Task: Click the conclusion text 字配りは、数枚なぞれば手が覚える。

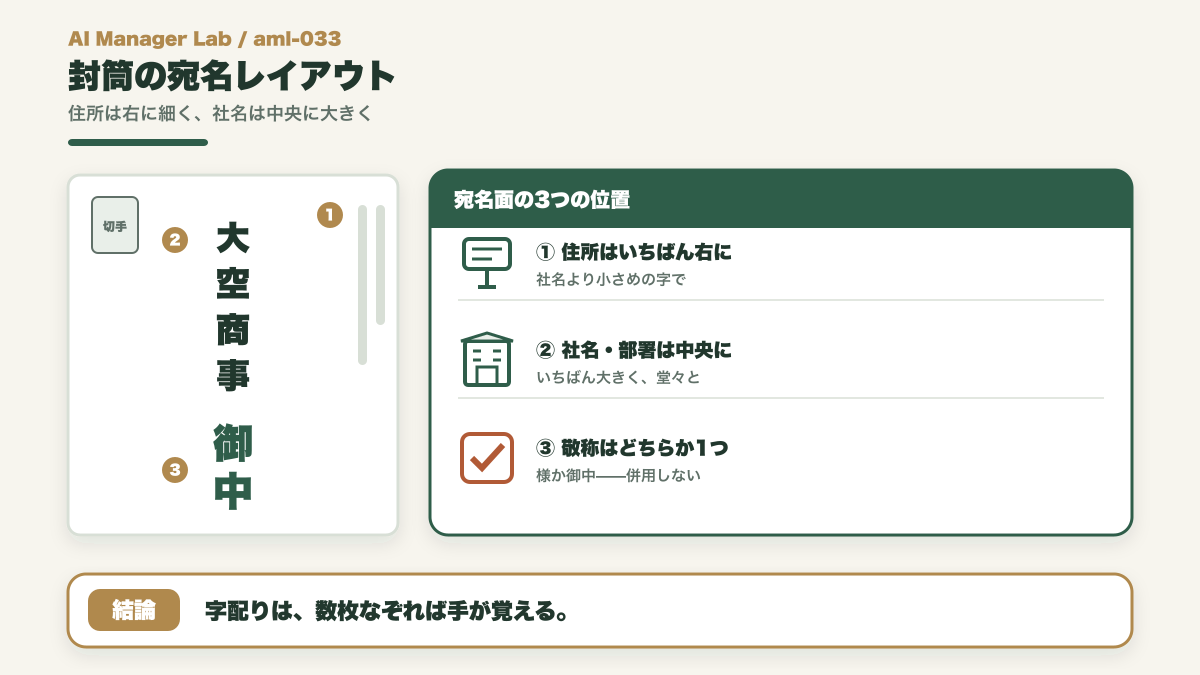Action: pos(387,610)
